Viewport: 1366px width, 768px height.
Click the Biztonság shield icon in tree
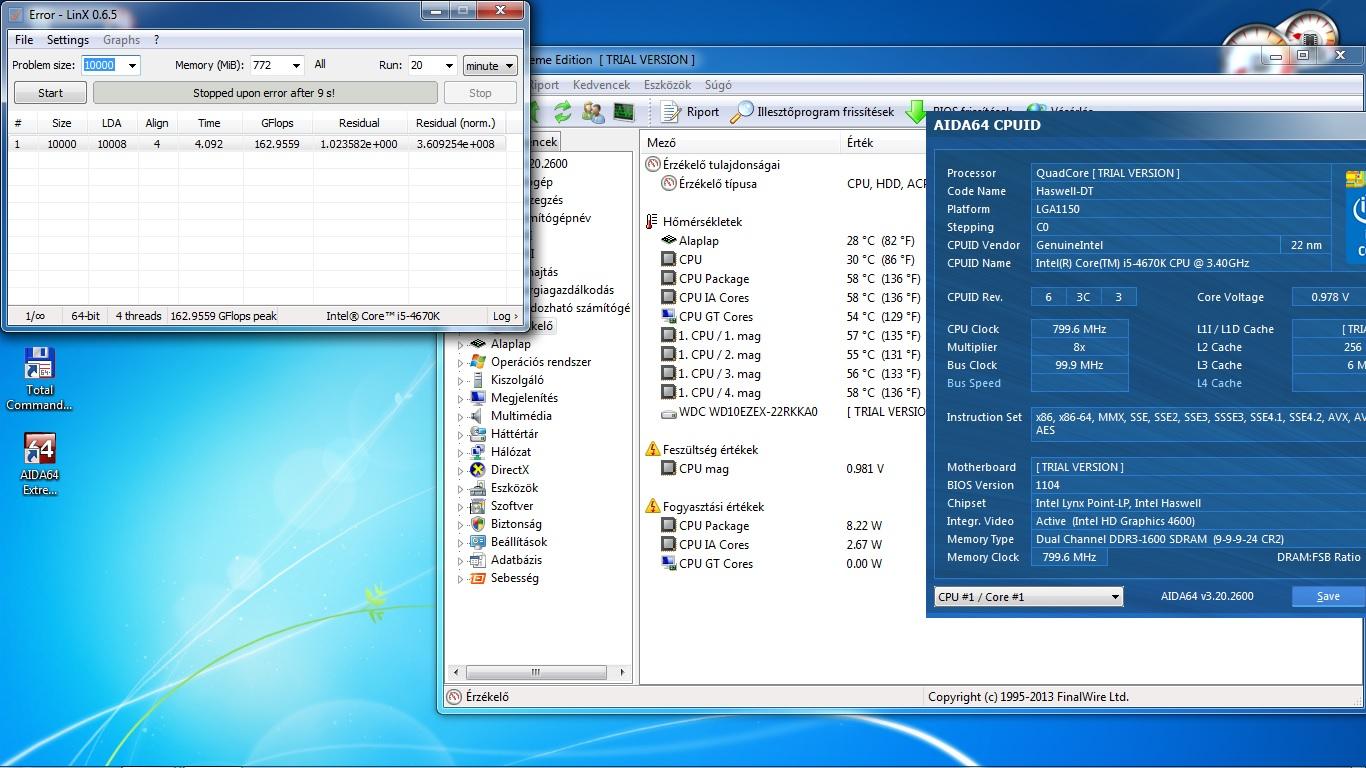point(477,524)
